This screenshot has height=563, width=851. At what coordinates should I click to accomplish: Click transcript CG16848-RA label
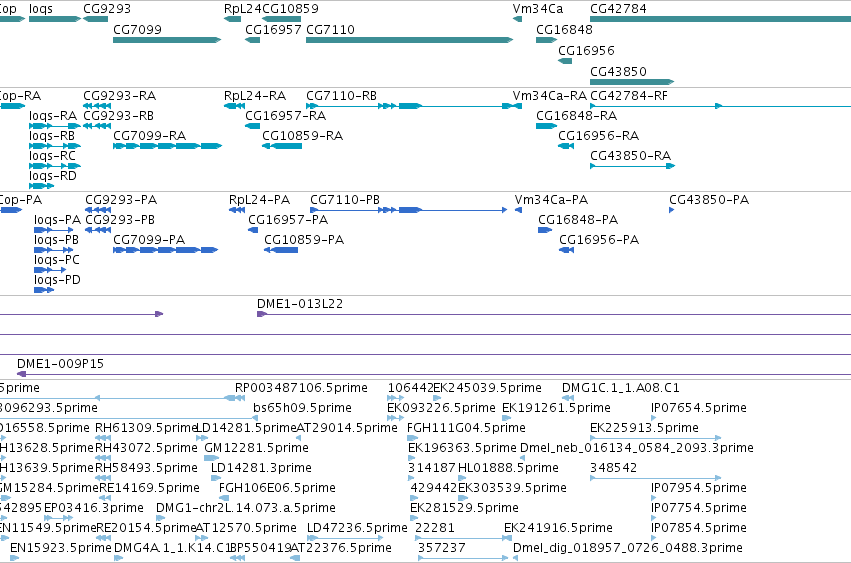(576, 116)
